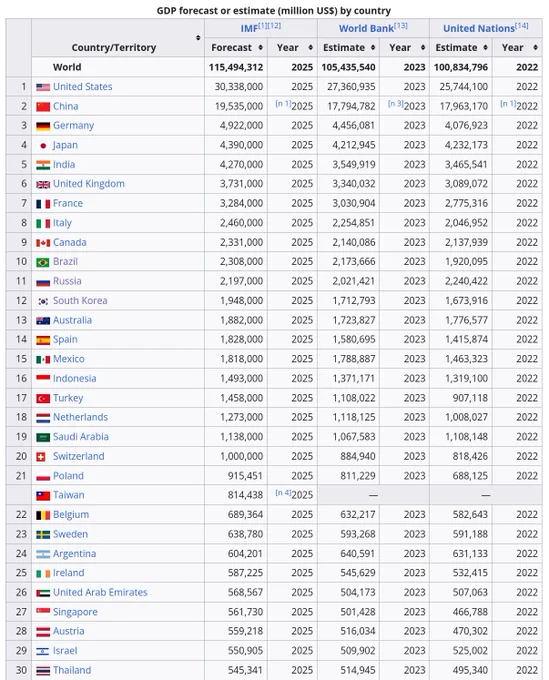Open the United Arab Emirates link
549x680 pixels.
pos(100,592)
